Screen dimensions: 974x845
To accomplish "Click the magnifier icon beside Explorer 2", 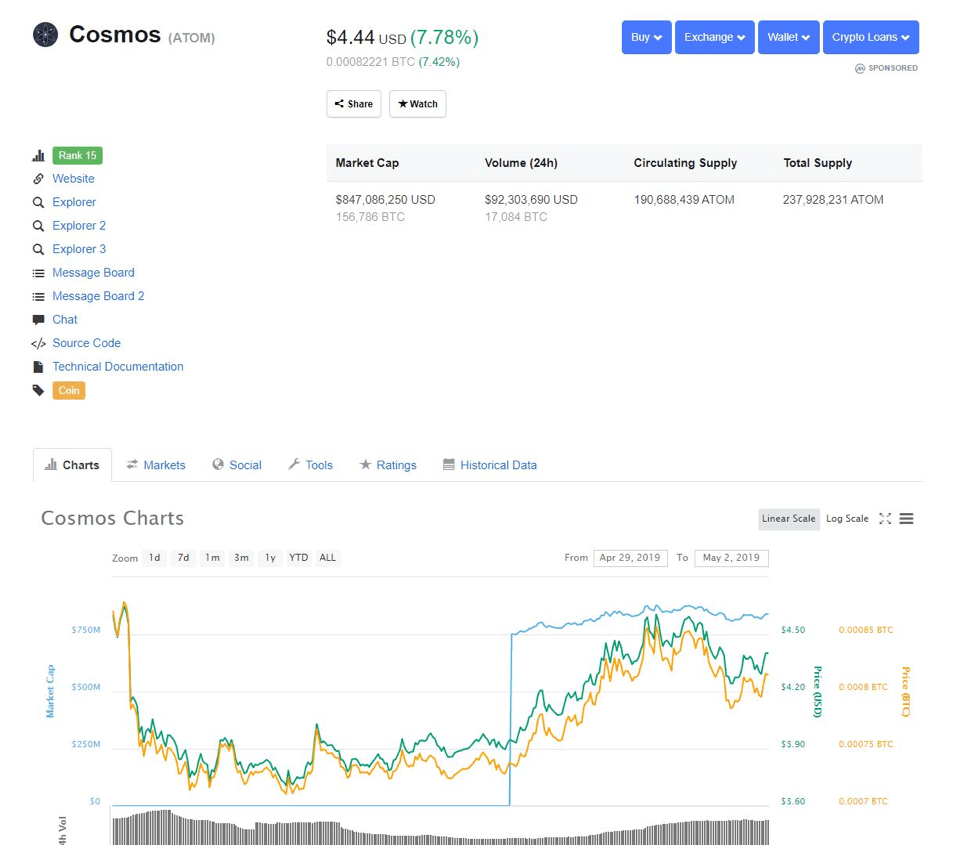I will pyautogui.click(x=39, y=226).
